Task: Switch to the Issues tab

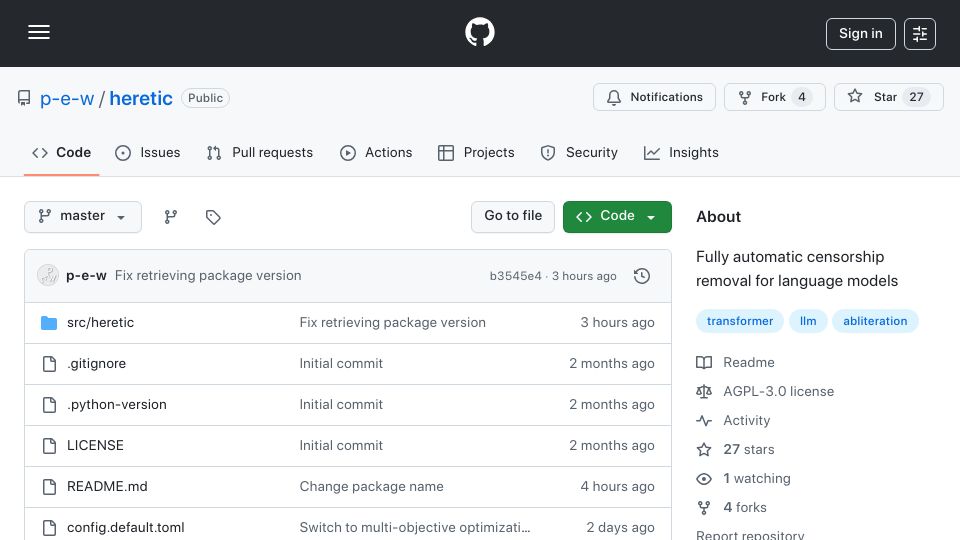Action: (148, 152)
